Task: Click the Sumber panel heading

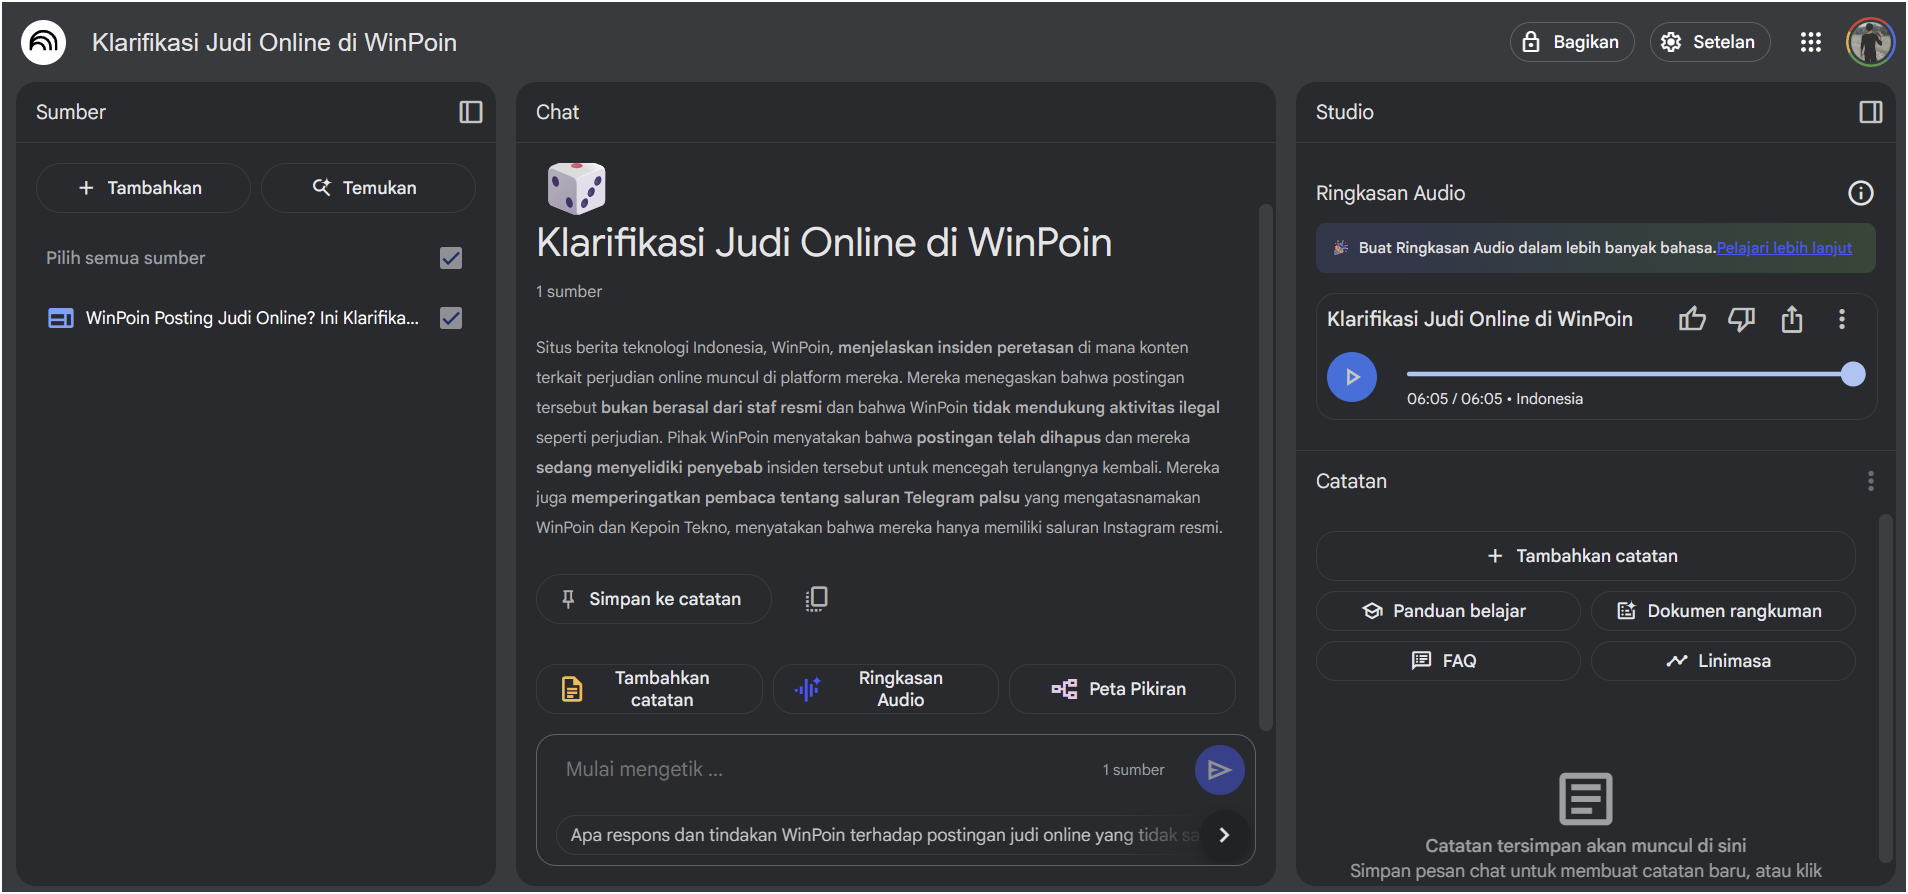Action: click(71, 112)
